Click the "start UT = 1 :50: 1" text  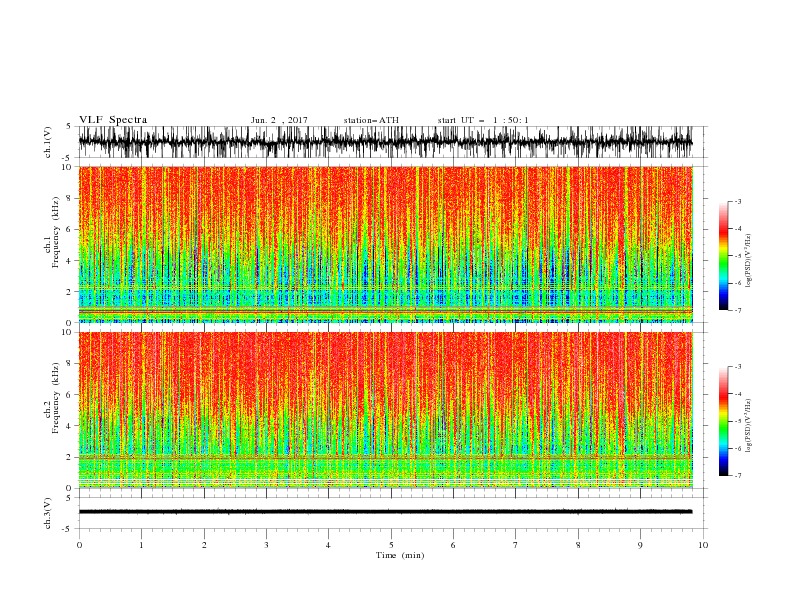(x=483, y=120)
